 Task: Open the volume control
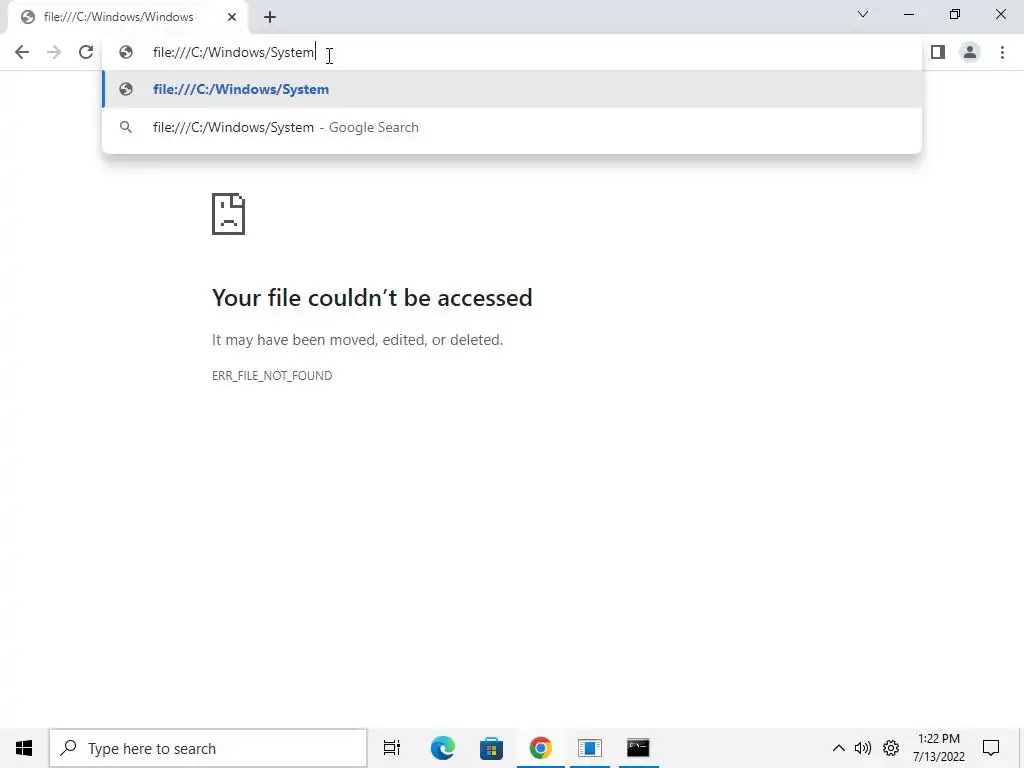(x=863, y=748)
